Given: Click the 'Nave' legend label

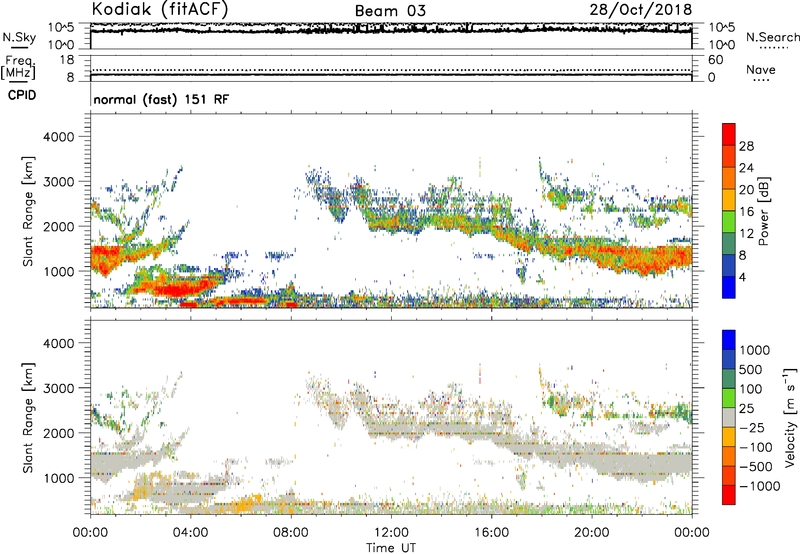Looking at the screenshot, I should (761, 69).
